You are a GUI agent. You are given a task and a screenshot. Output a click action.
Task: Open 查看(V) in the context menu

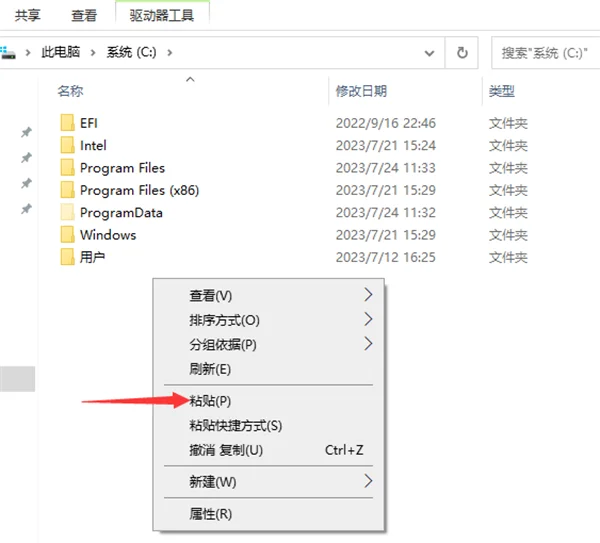tap(269, 295)
